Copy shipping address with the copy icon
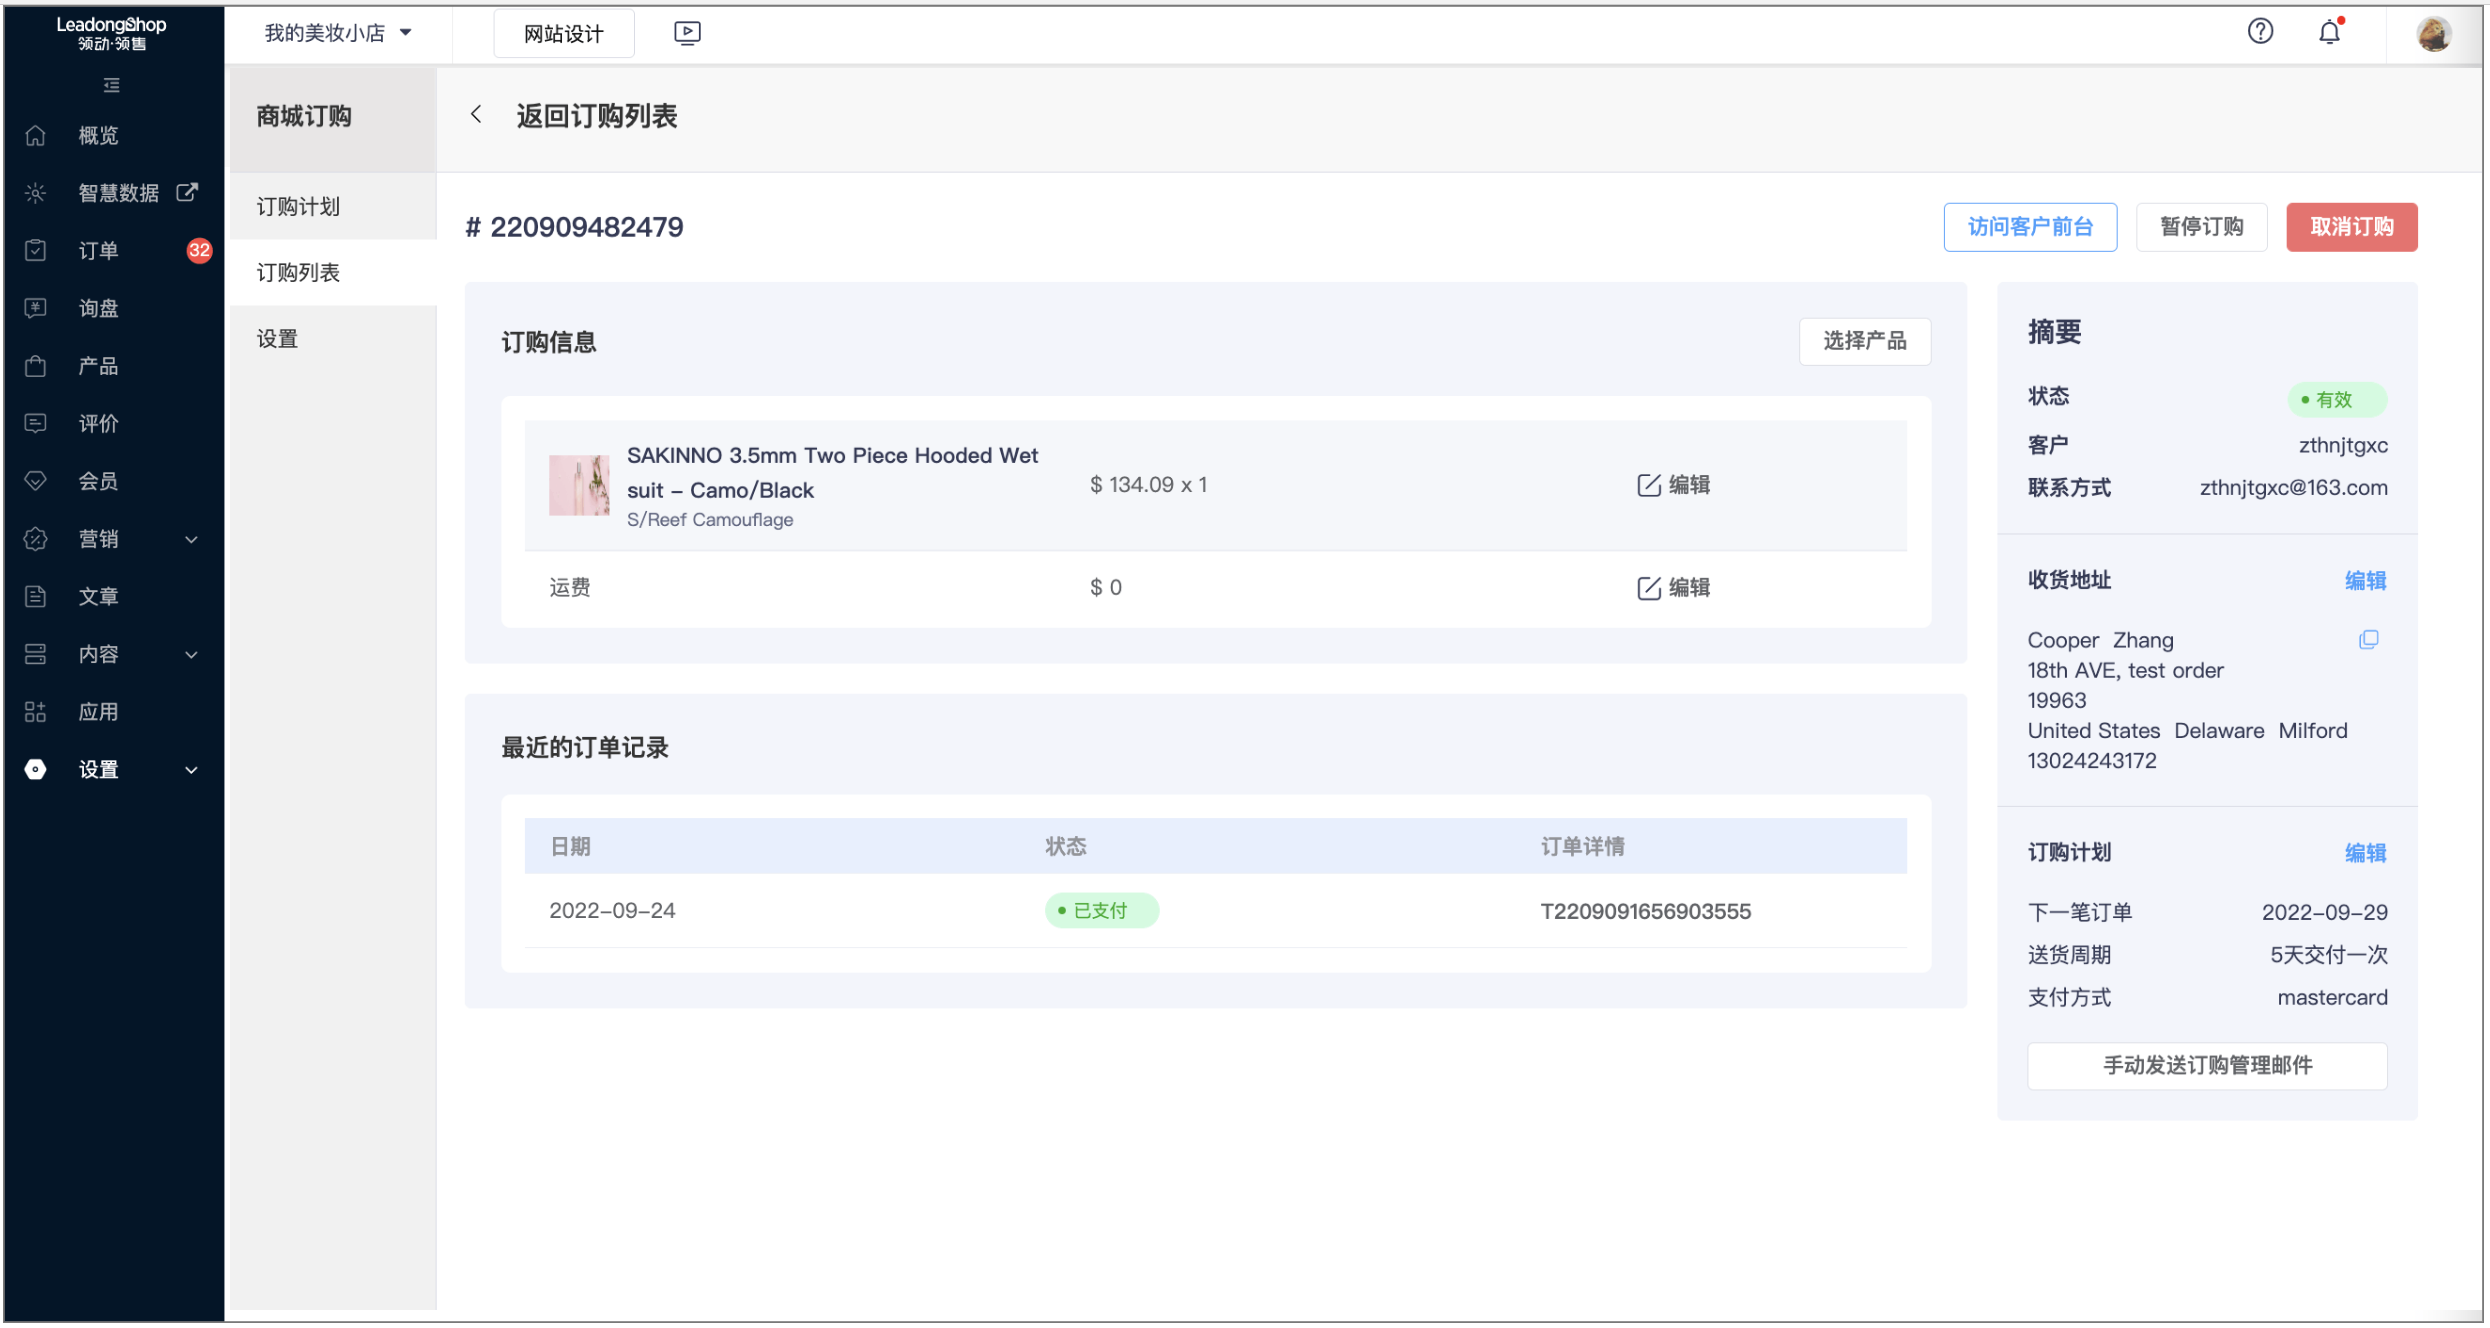The image size is (2490, 1328). click(x=2368, y=640)
